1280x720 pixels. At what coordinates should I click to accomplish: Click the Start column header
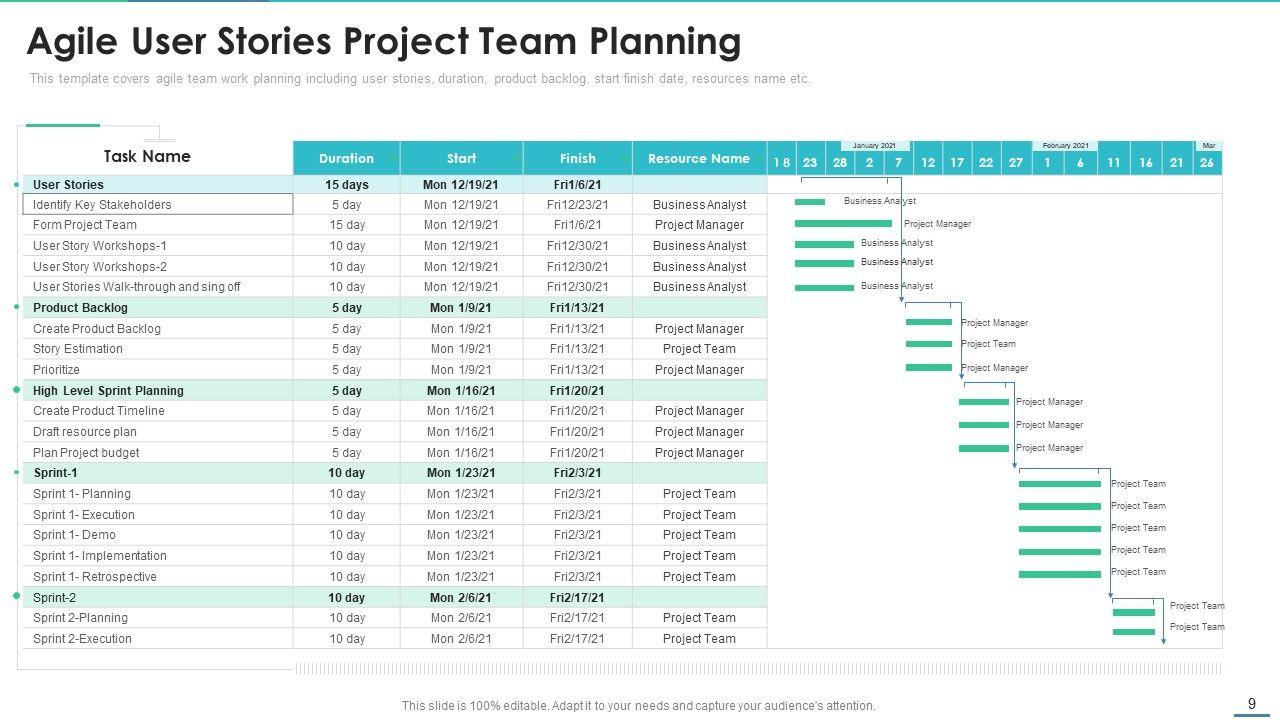tap(461, 158)
